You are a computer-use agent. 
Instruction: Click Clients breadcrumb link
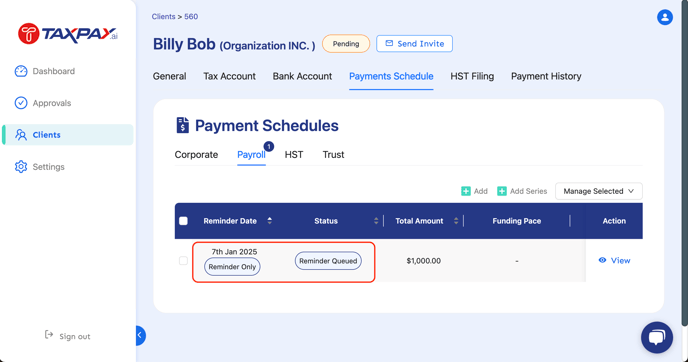(x=163, y=17)
